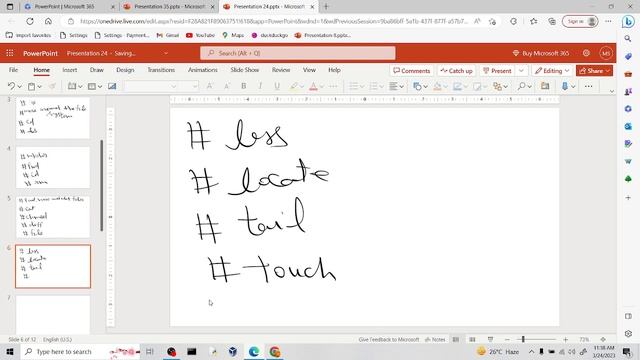Image resolution: width=640 pixels, height=360 pixels.
Task: Click the numbered list icon
Action: coord(373,86)
